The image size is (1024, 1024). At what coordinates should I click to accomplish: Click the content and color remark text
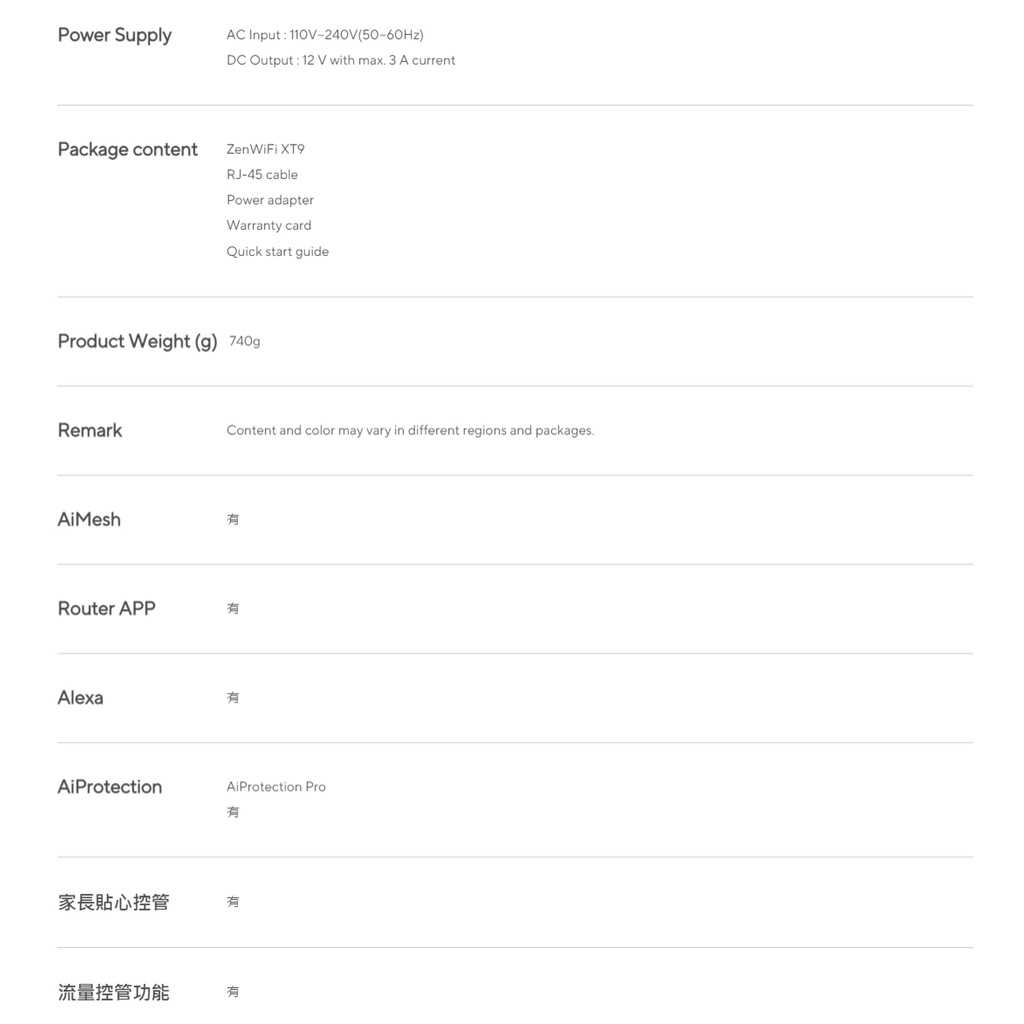click(x=410, y=430)
